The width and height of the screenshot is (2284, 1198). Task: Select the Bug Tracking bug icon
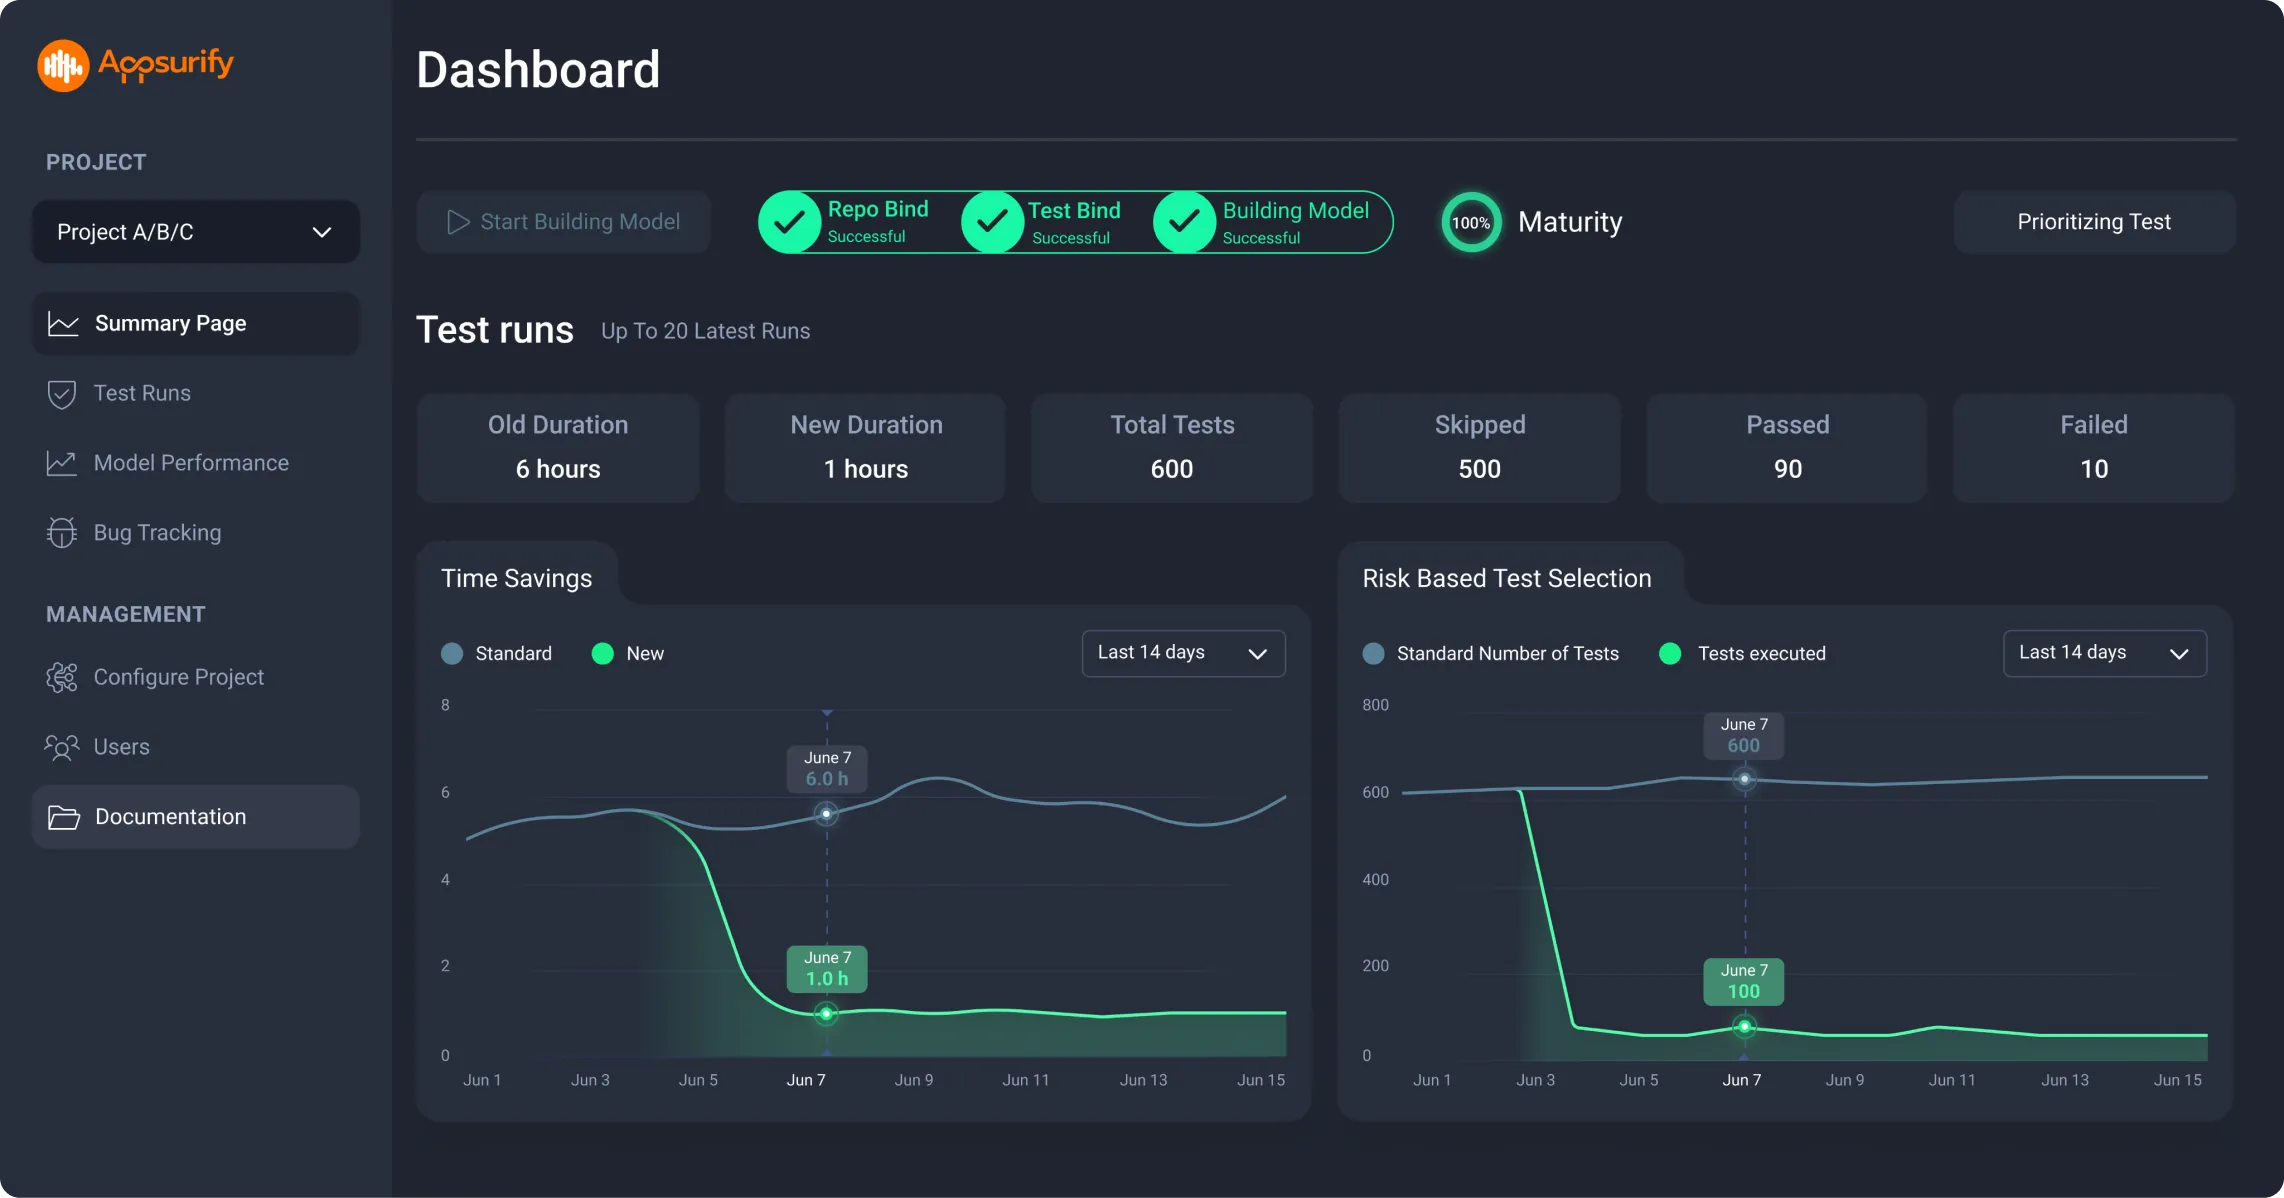tap(62, 532)
